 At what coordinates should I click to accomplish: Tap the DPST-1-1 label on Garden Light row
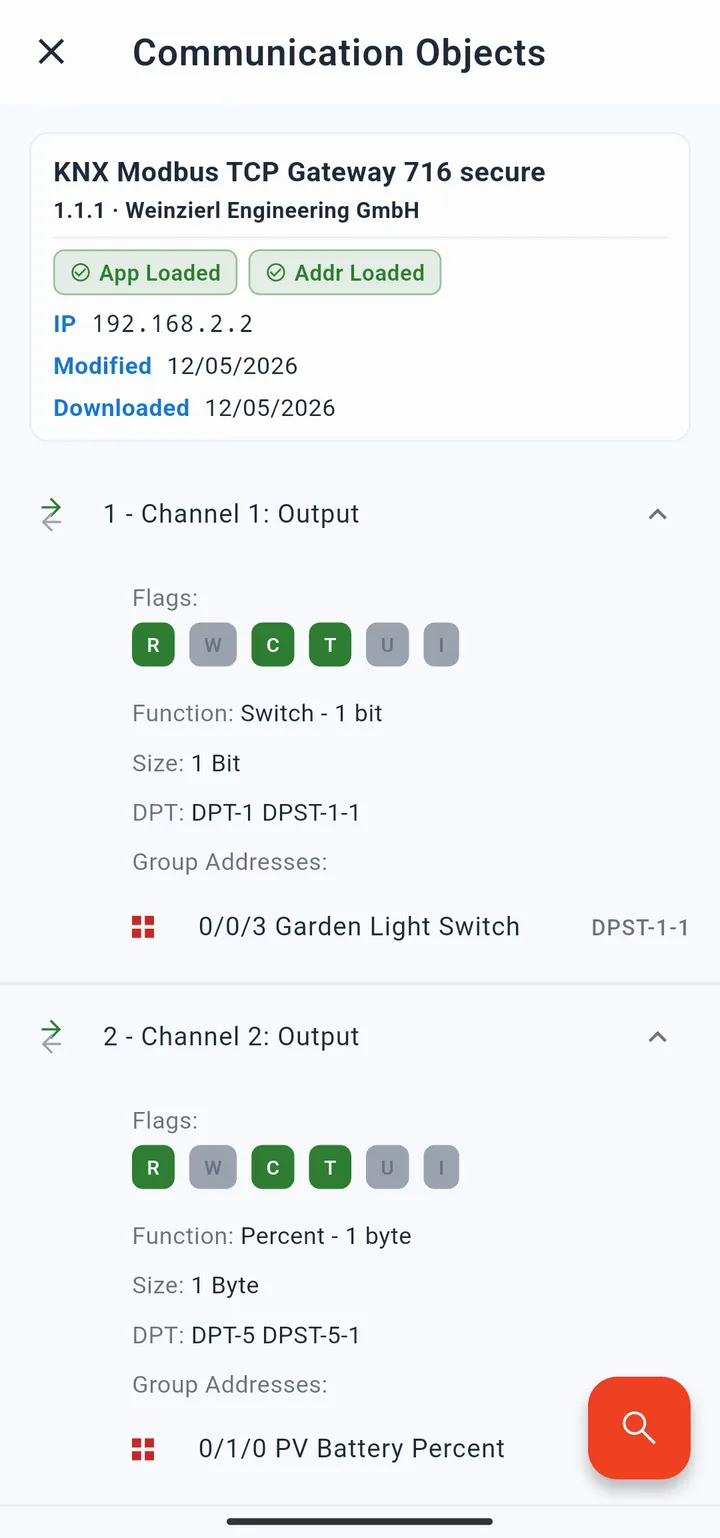pos(640,928)
